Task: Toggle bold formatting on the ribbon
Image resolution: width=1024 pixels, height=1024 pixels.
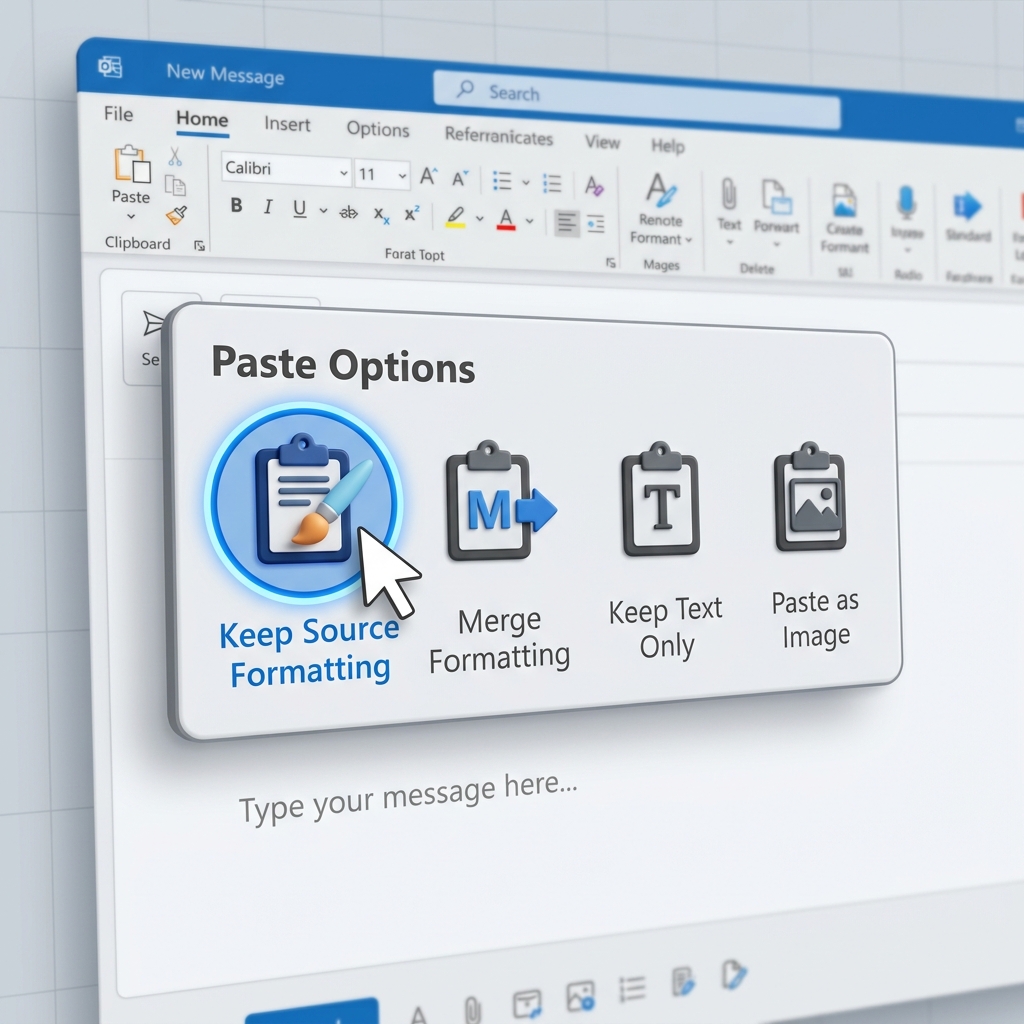Action: point(236,207)
